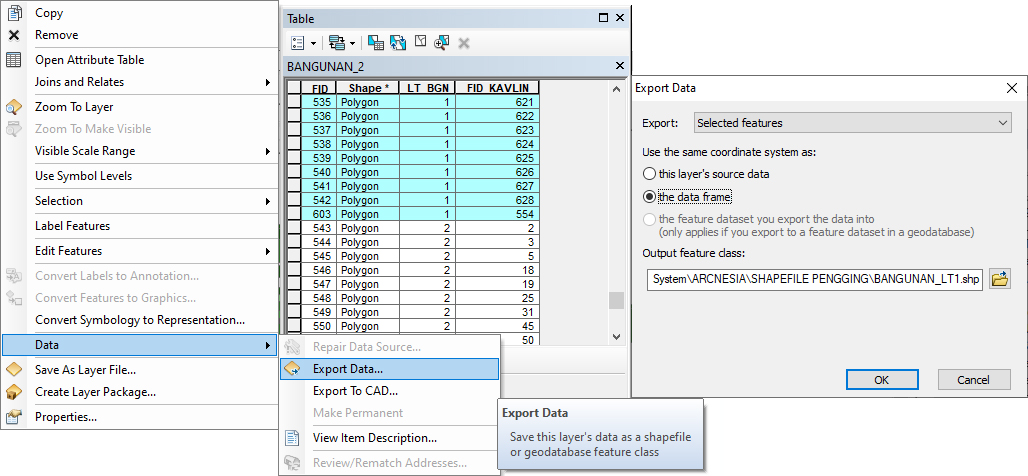Viewport: 1028px width, 476px height.
Task: Click the Select By Attributes icon
Action: 375,43
